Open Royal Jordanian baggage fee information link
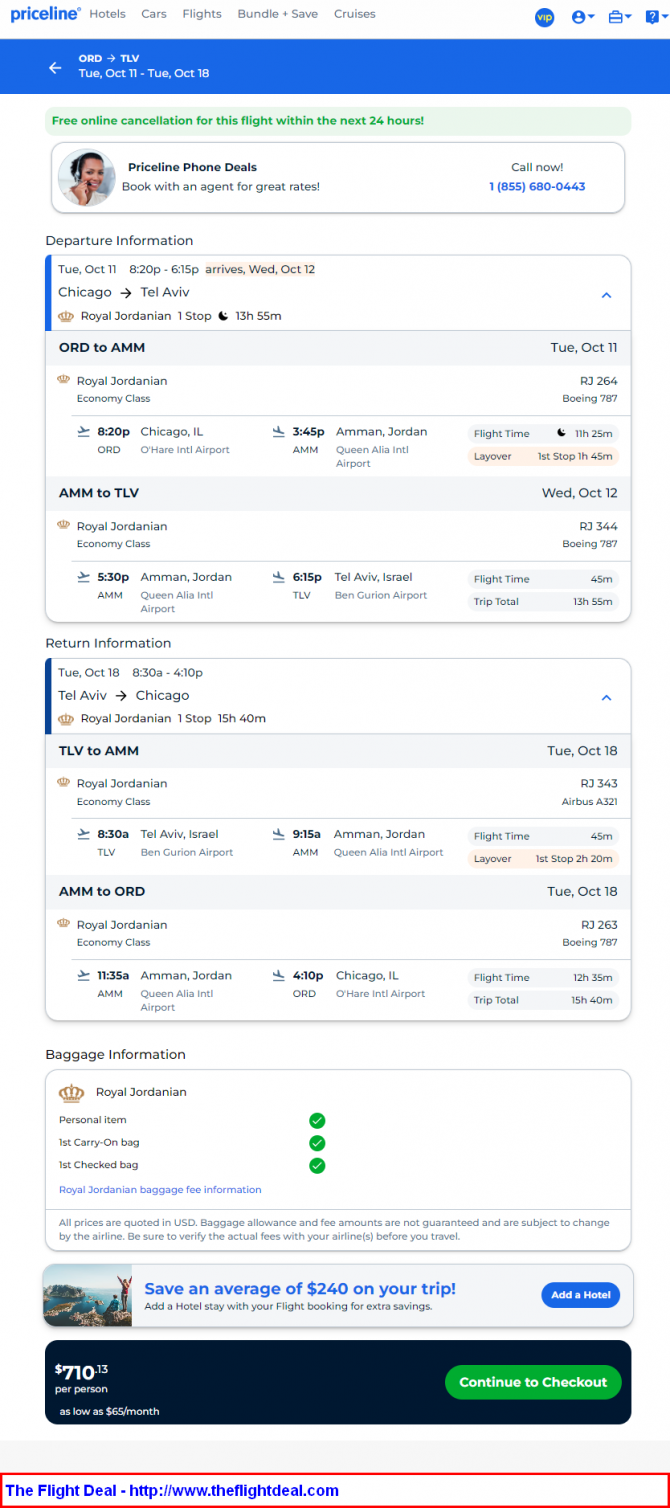 point(160,1190)
